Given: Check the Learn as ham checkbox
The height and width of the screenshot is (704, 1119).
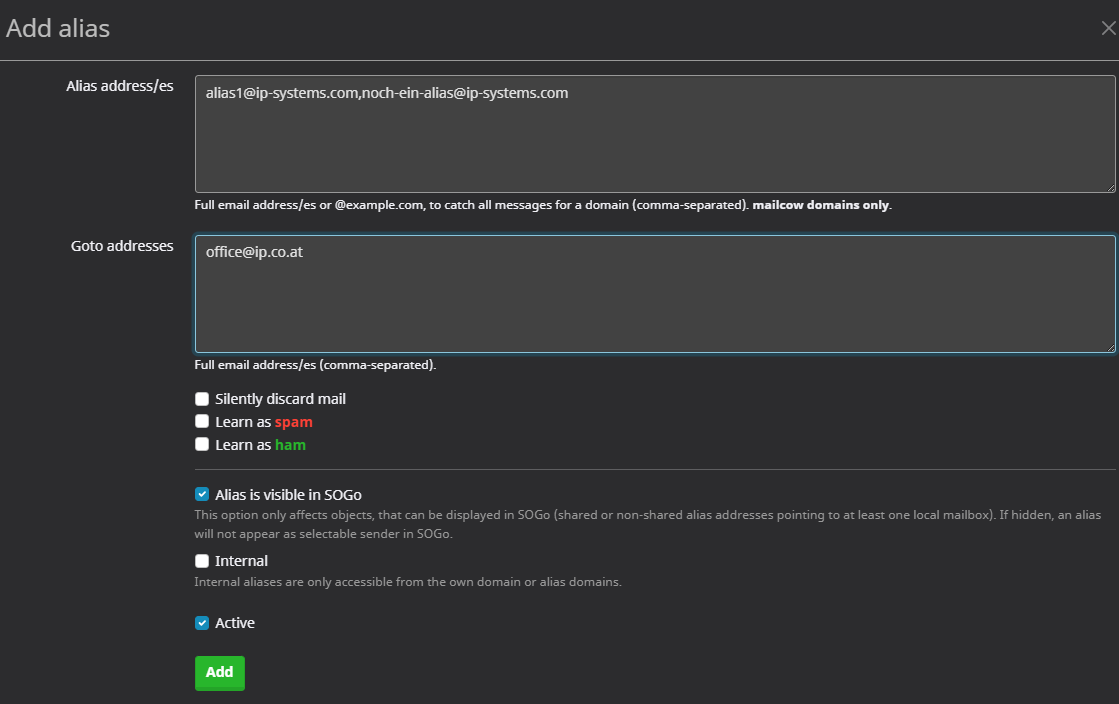Looking at the screenshot, I should [202, 445].
